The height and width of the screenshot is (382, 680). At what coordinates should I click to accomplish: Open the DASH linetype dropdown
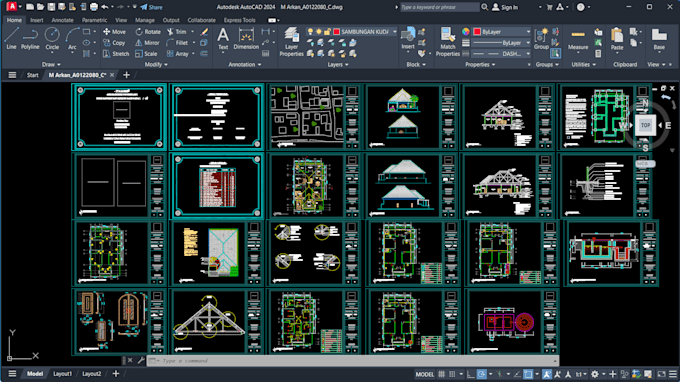tap(528, 54)
